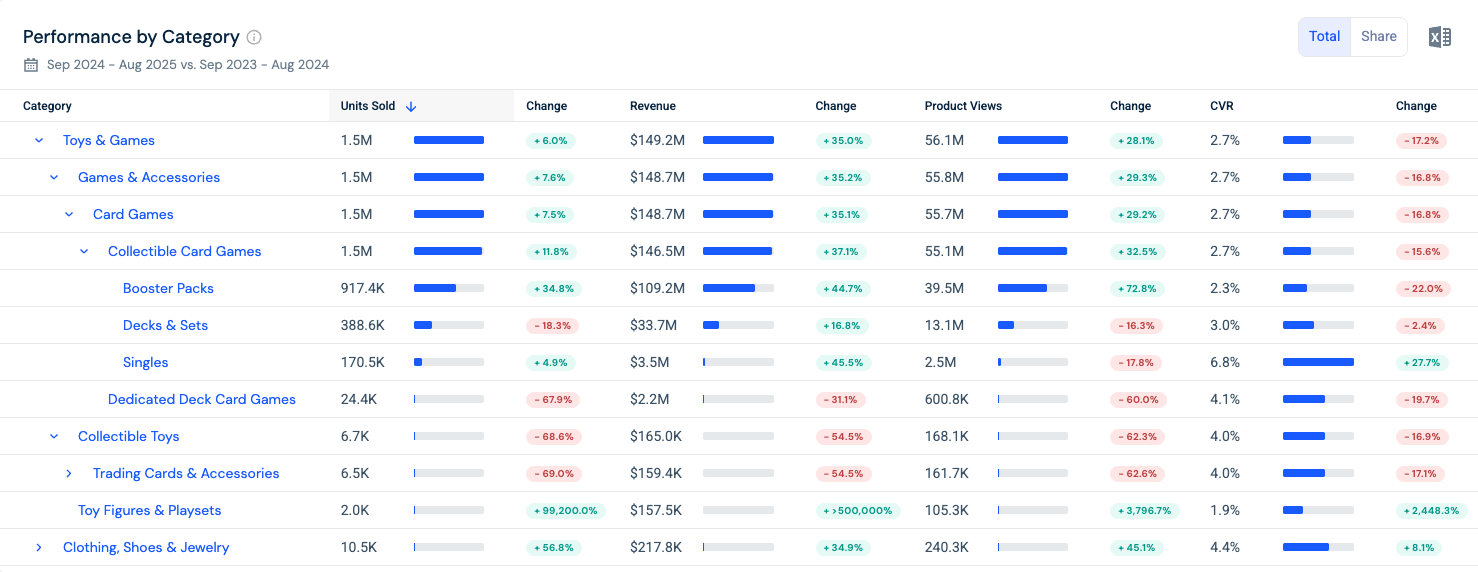Sort by Product Views column header

tap(963, 106)
